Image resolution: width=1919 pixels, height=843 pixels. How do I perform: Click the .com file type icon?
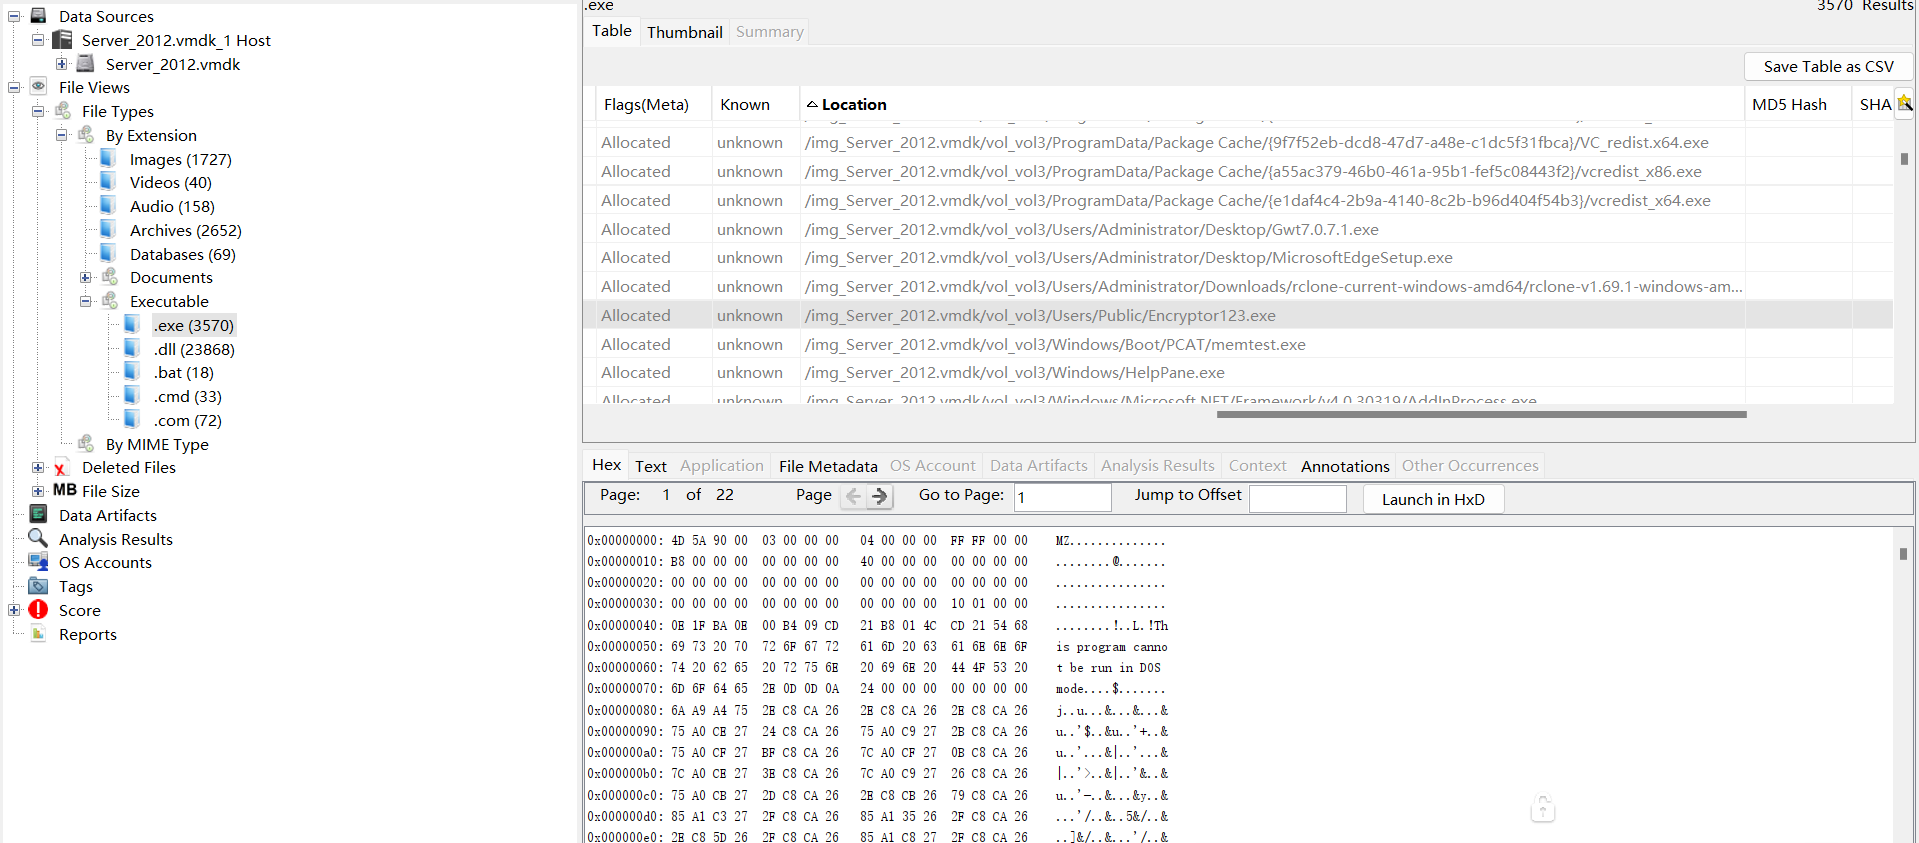coord(132,420)
